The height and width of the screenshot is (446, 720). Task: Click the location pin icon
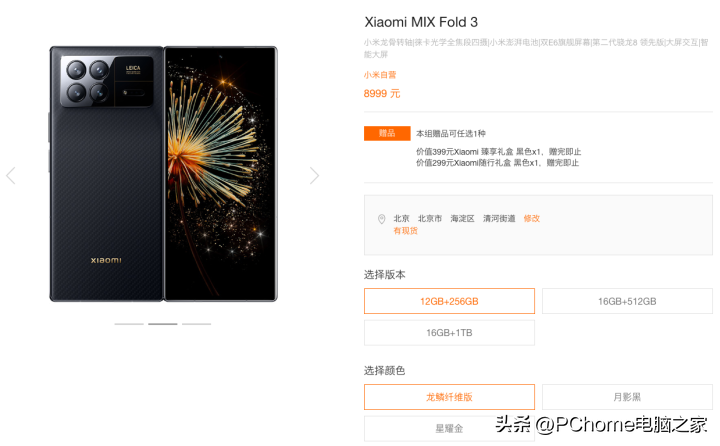tap(381, 219)
